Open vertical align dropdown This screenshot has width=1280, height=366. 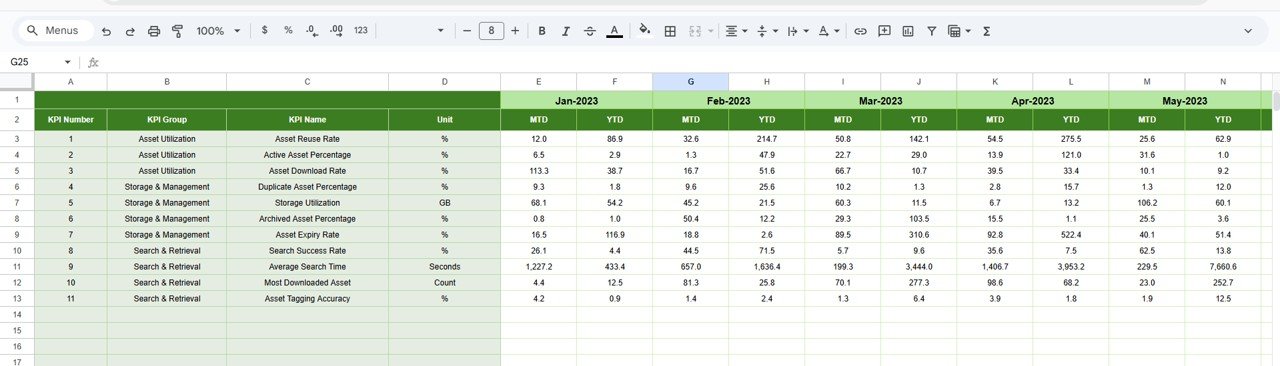(x=767, y=31)
